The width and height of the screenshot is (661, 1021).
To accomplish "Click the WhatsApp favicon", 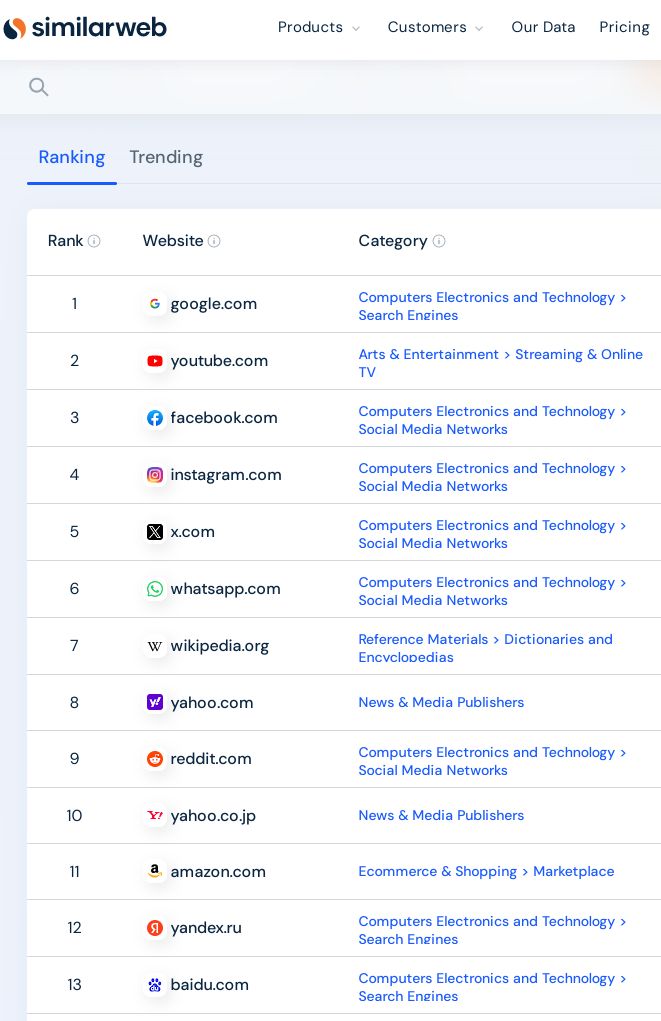I will pyautogui.click(x=154, y=589).
